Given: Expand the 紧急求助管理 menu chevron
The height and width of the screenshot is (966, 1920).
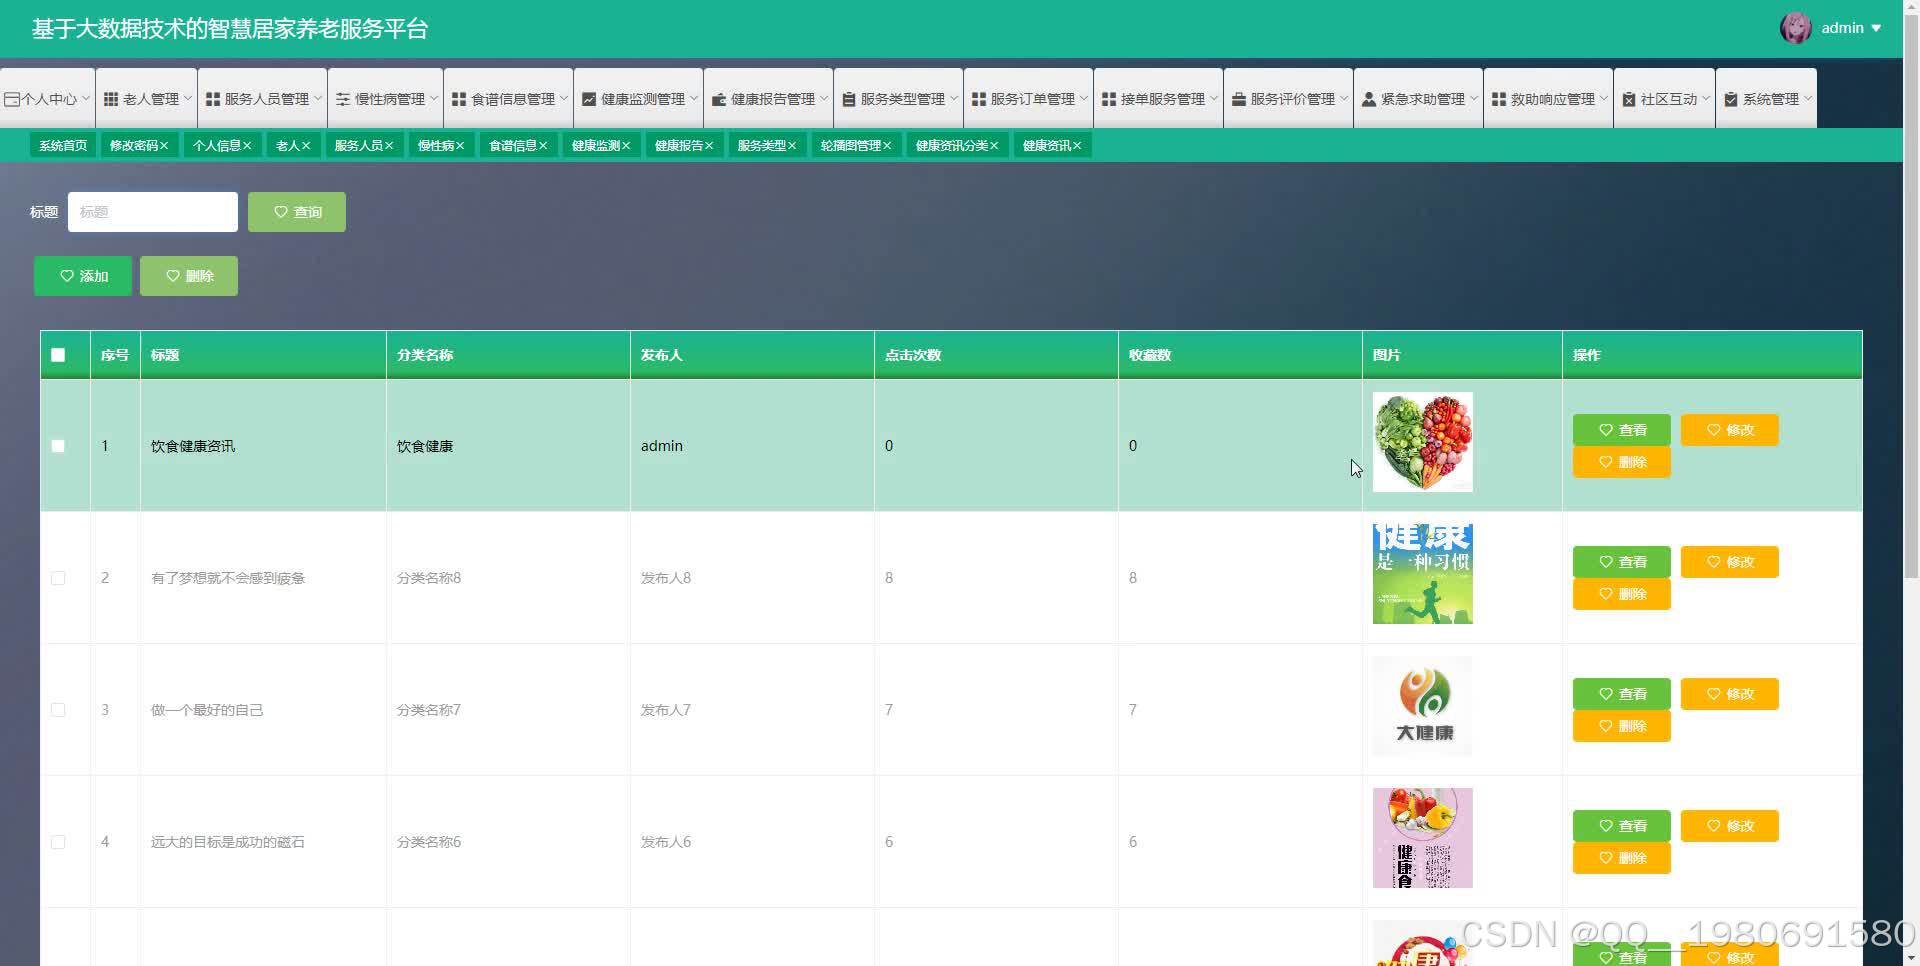Looking at the screenshot, I should point(1474,99).
